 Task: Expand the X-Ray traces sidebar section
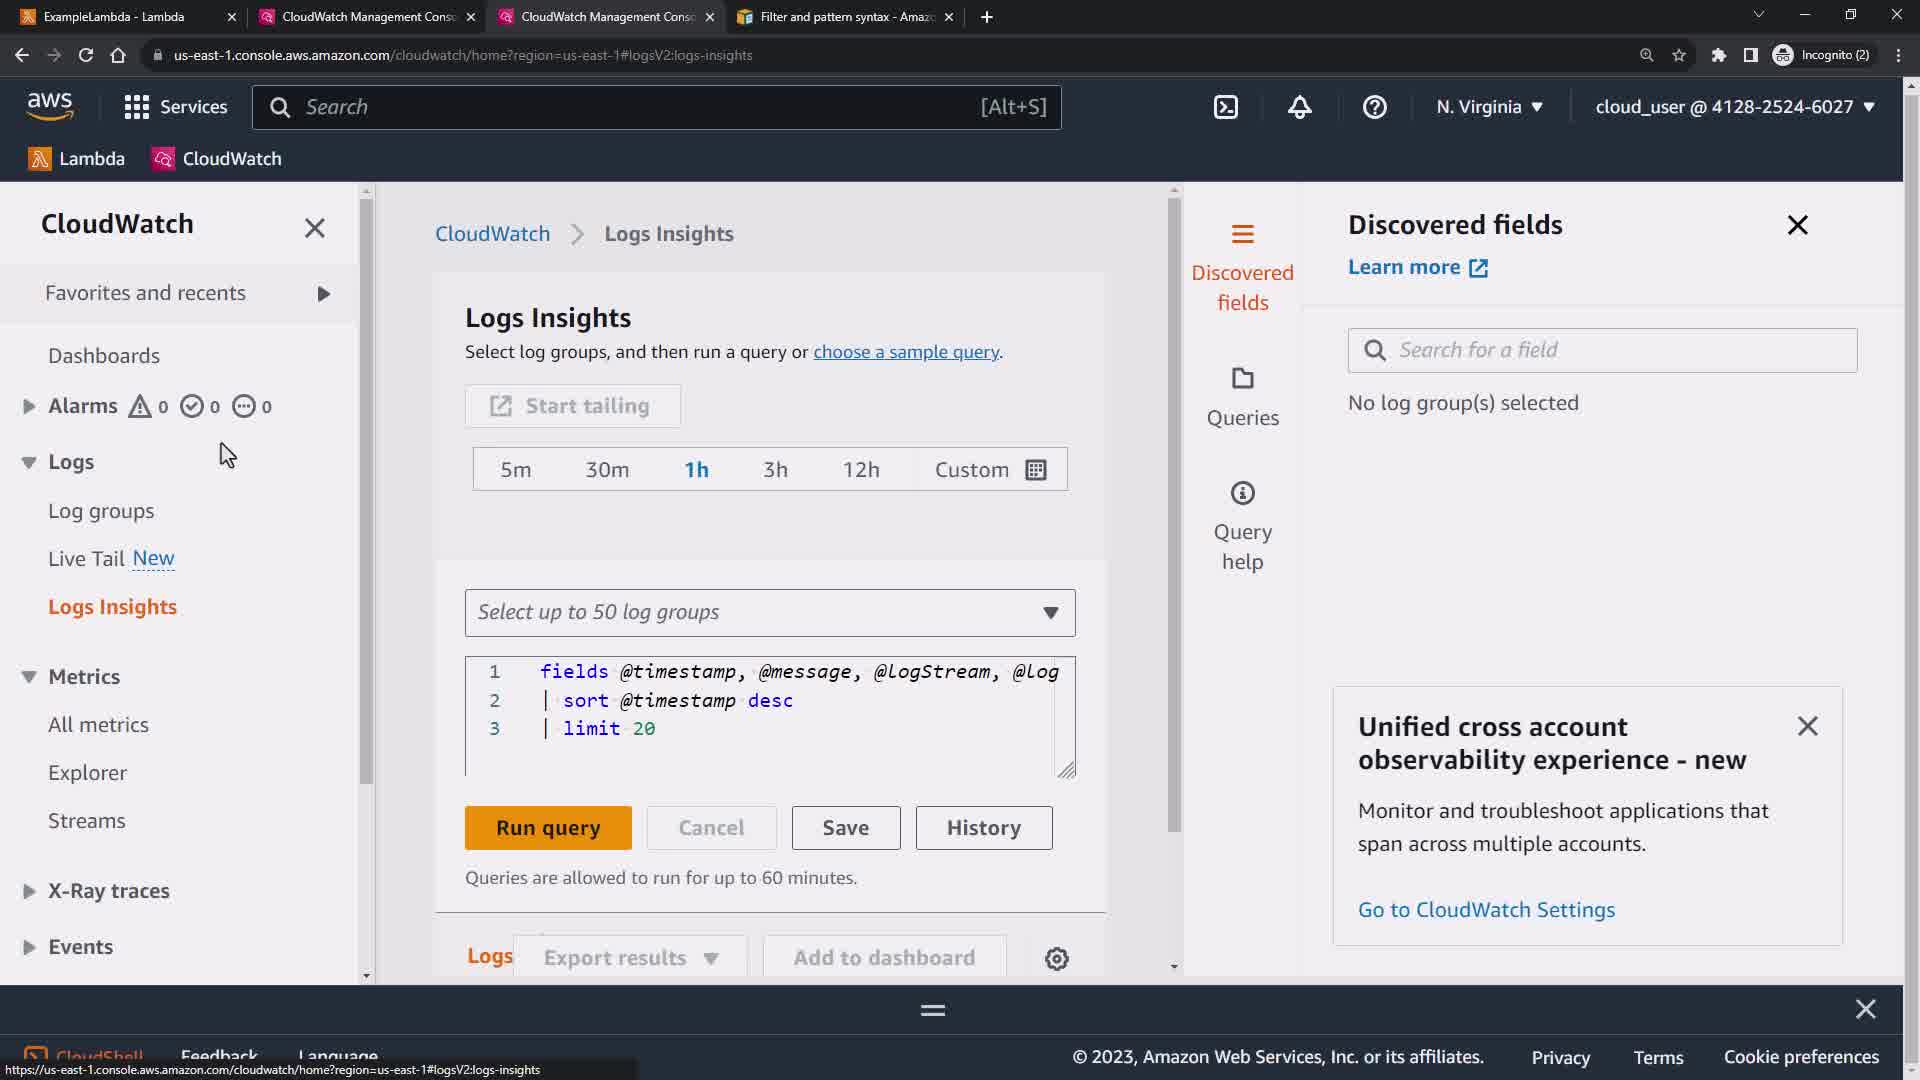coord(29,891)
